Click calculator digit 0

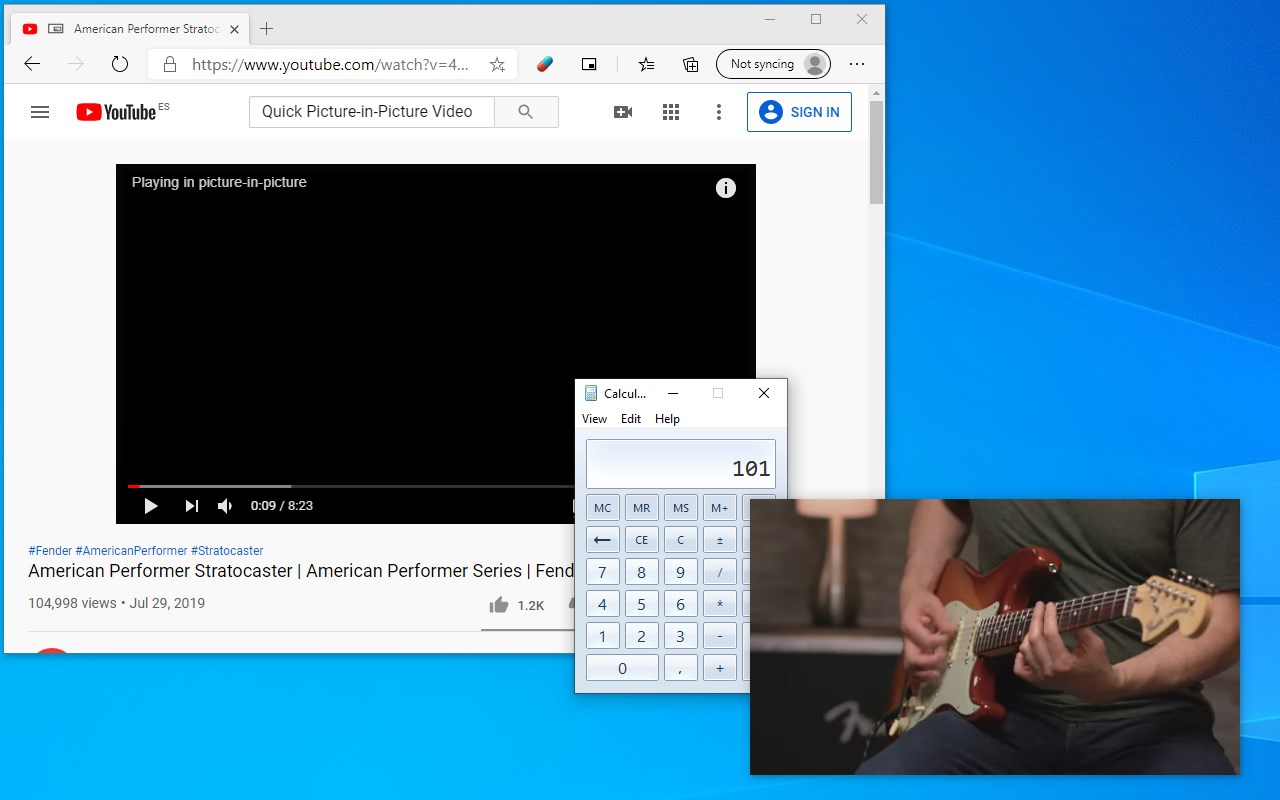pos(622,668)
